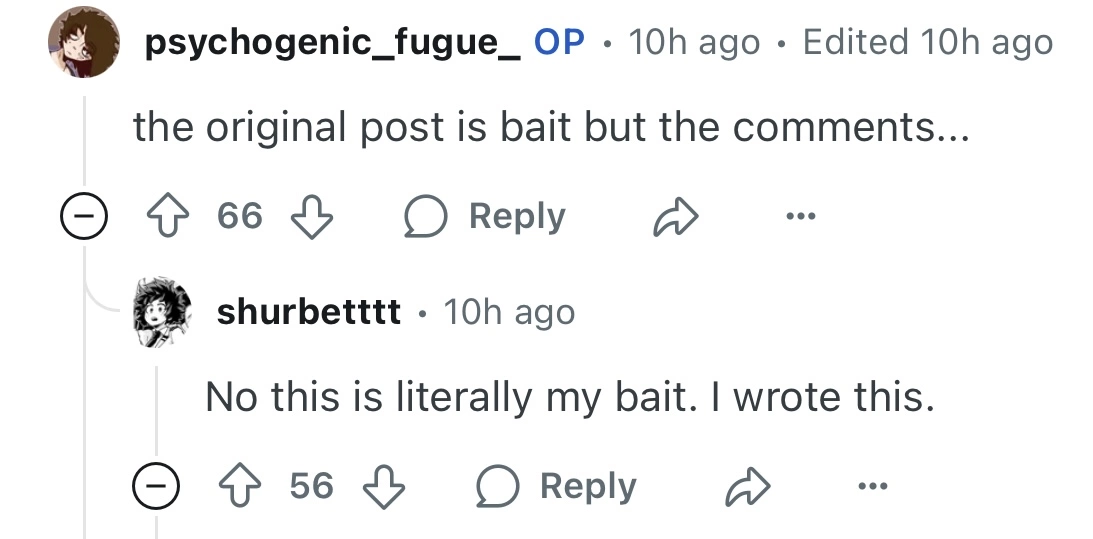
Task: Click the 'Edited 10h ago' label
Action: point(927,43)
